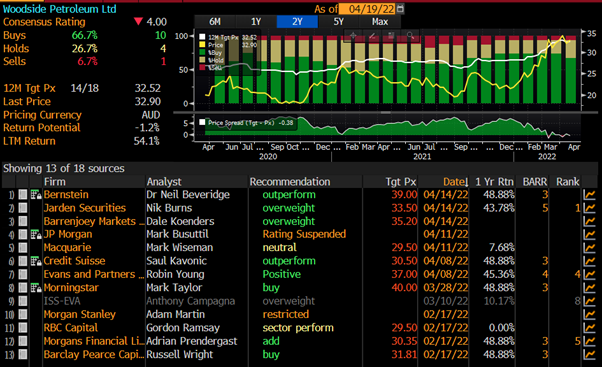Open calendar picker next to As of date

click(400, 8)
